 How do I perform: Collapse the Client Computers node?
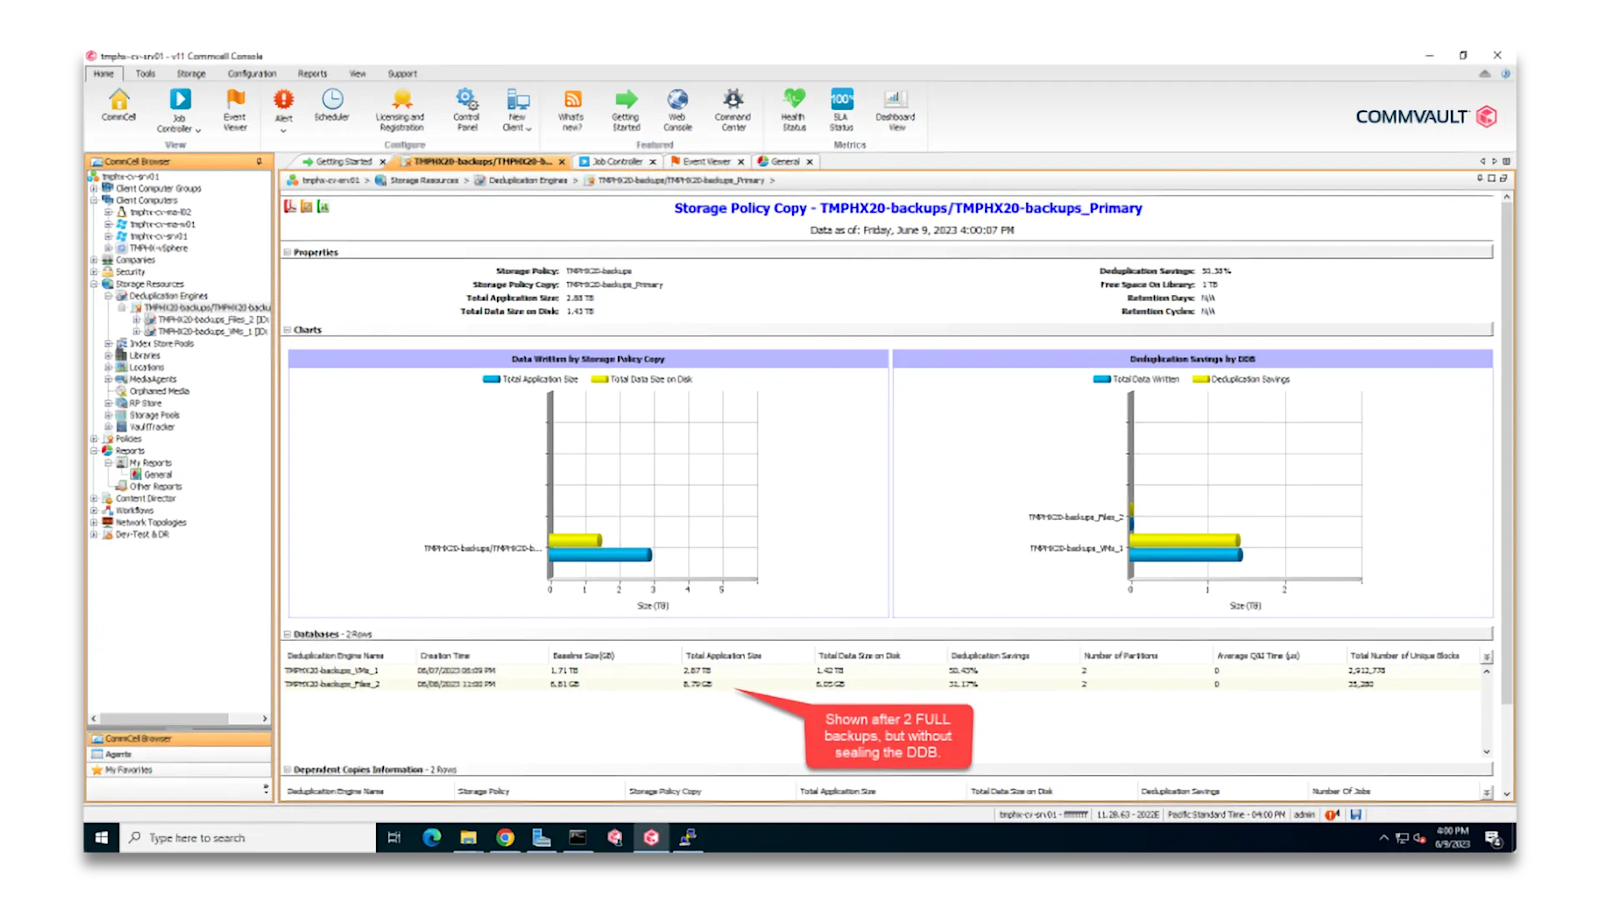click(x=95, y=200)
